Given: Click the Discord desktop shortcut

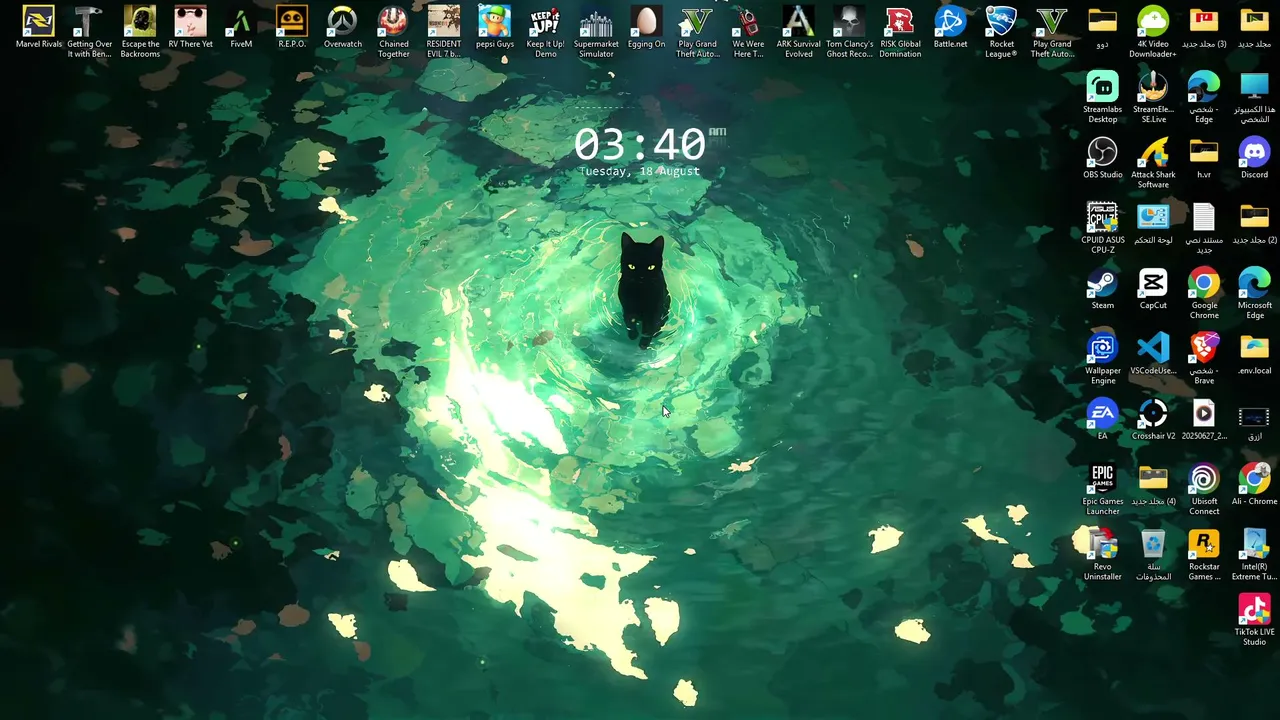Looking at the screenshot, I should (x=1254, y=159).
